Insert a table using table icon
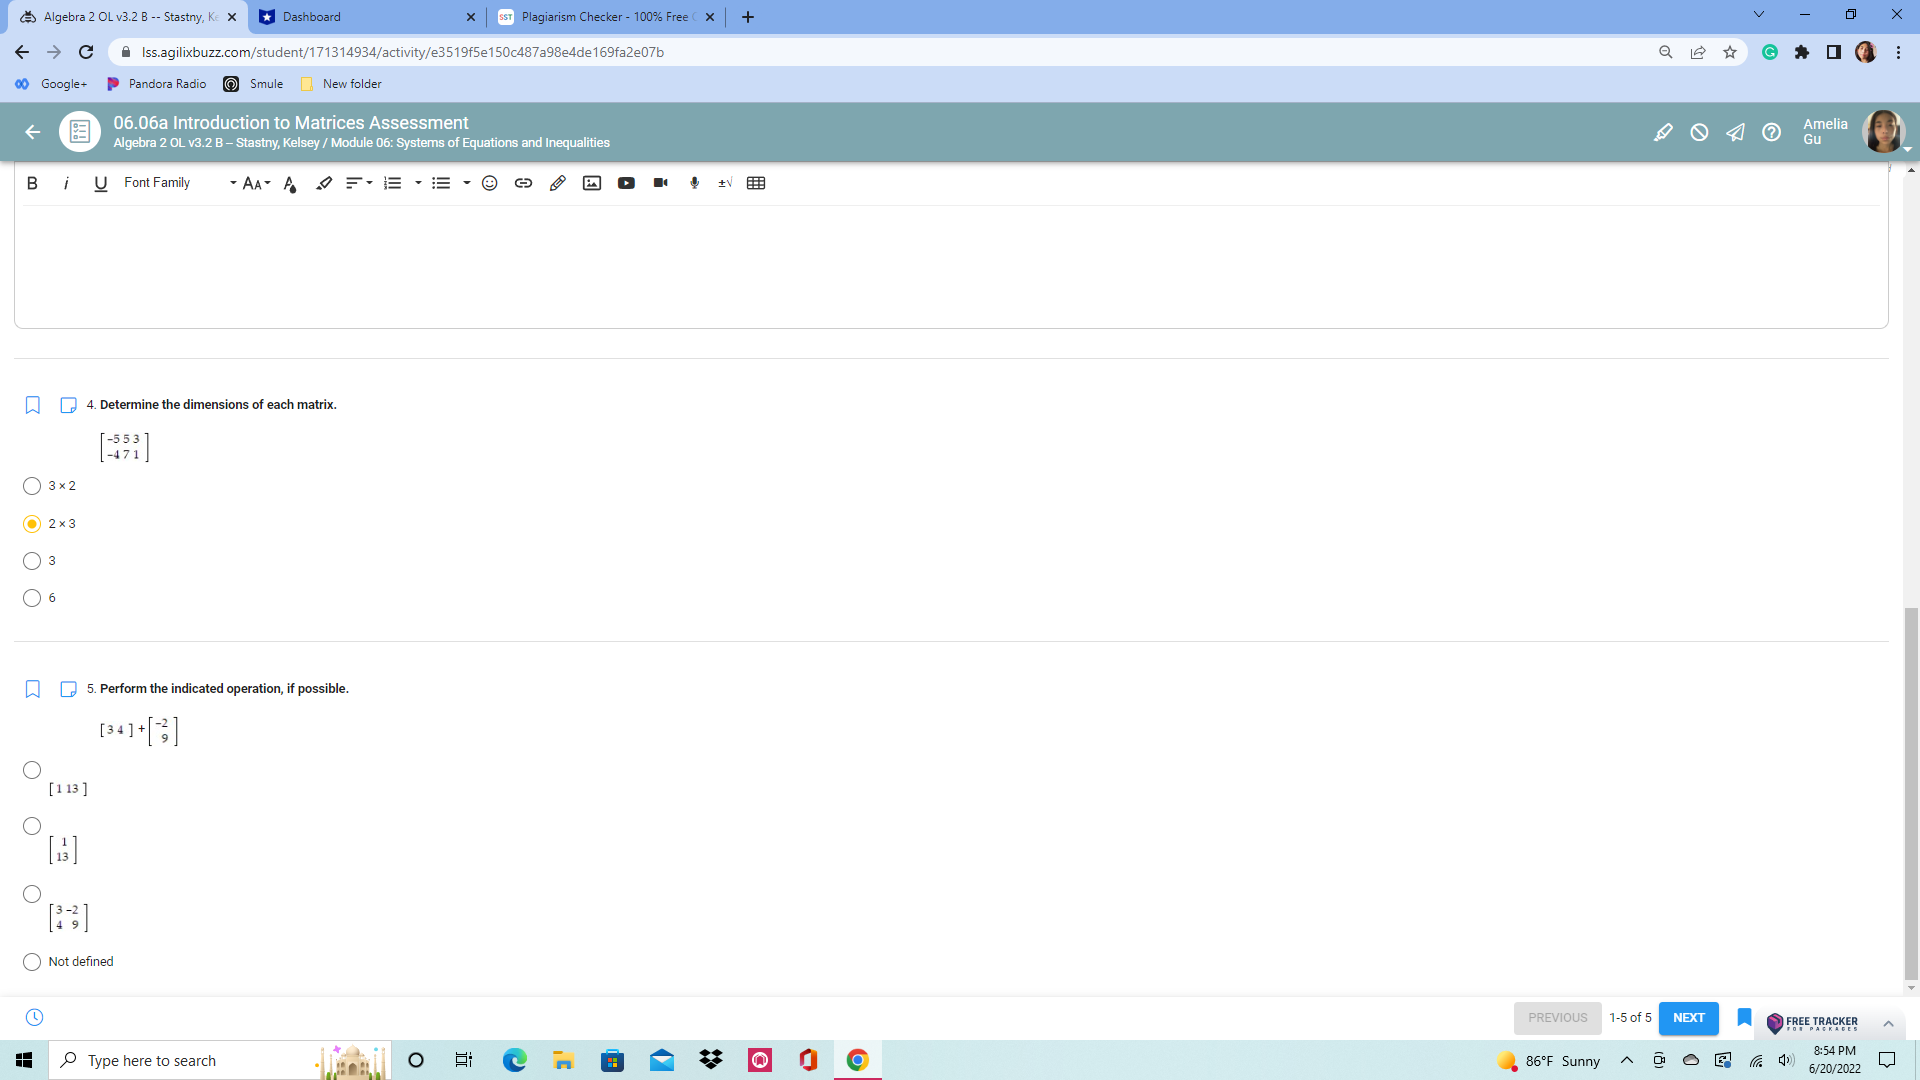Image resolution: width=1920 pixels, height=1080 pixels. click(756, 183)
